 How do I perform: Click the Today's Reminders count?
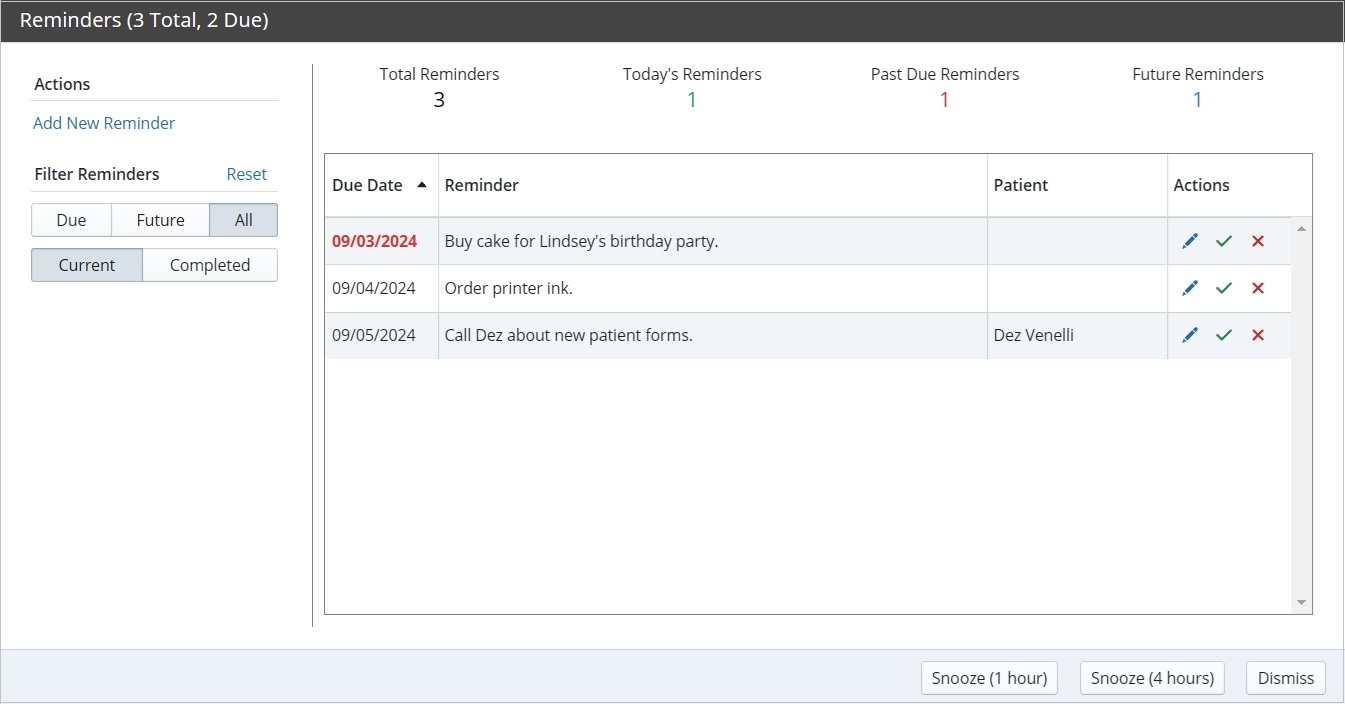pos(692,99)
